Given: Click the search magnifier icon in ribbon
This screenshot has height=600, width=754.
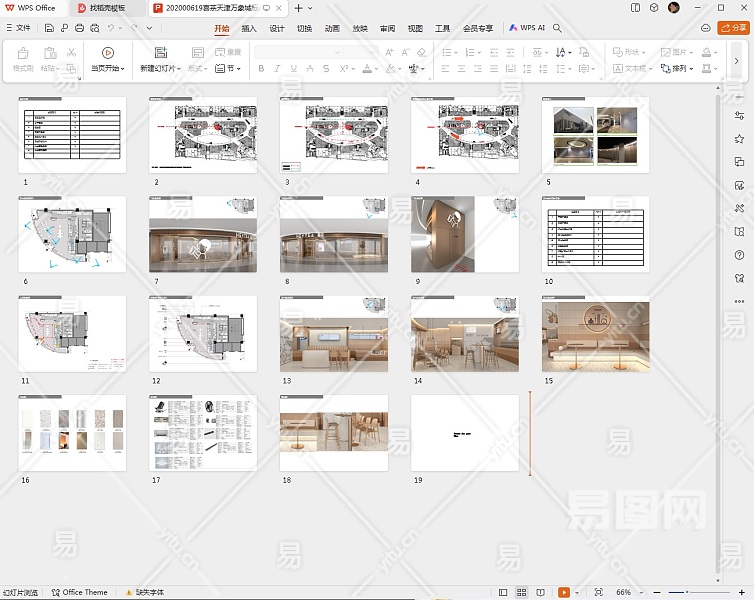Looking at the screenshot, I should 558,28.
